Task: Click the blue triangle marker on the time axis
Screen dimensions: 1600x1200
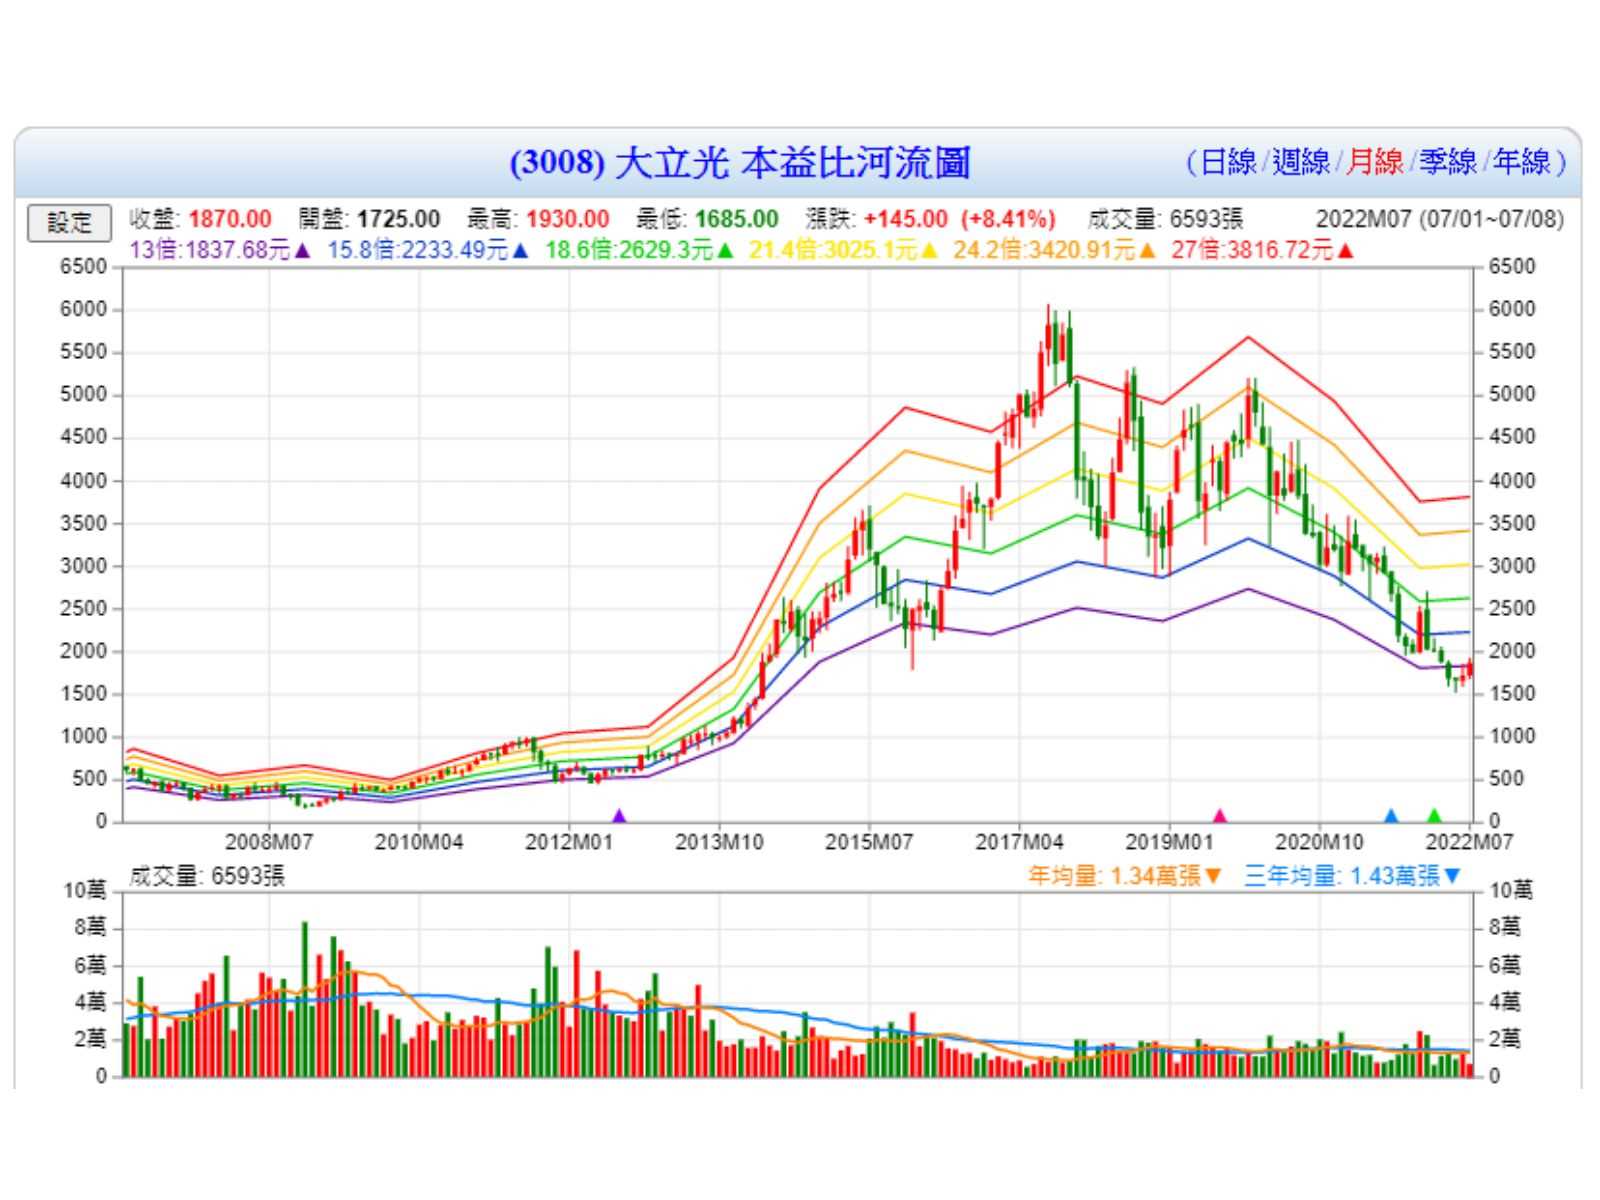Action: tap(1391, 816)
